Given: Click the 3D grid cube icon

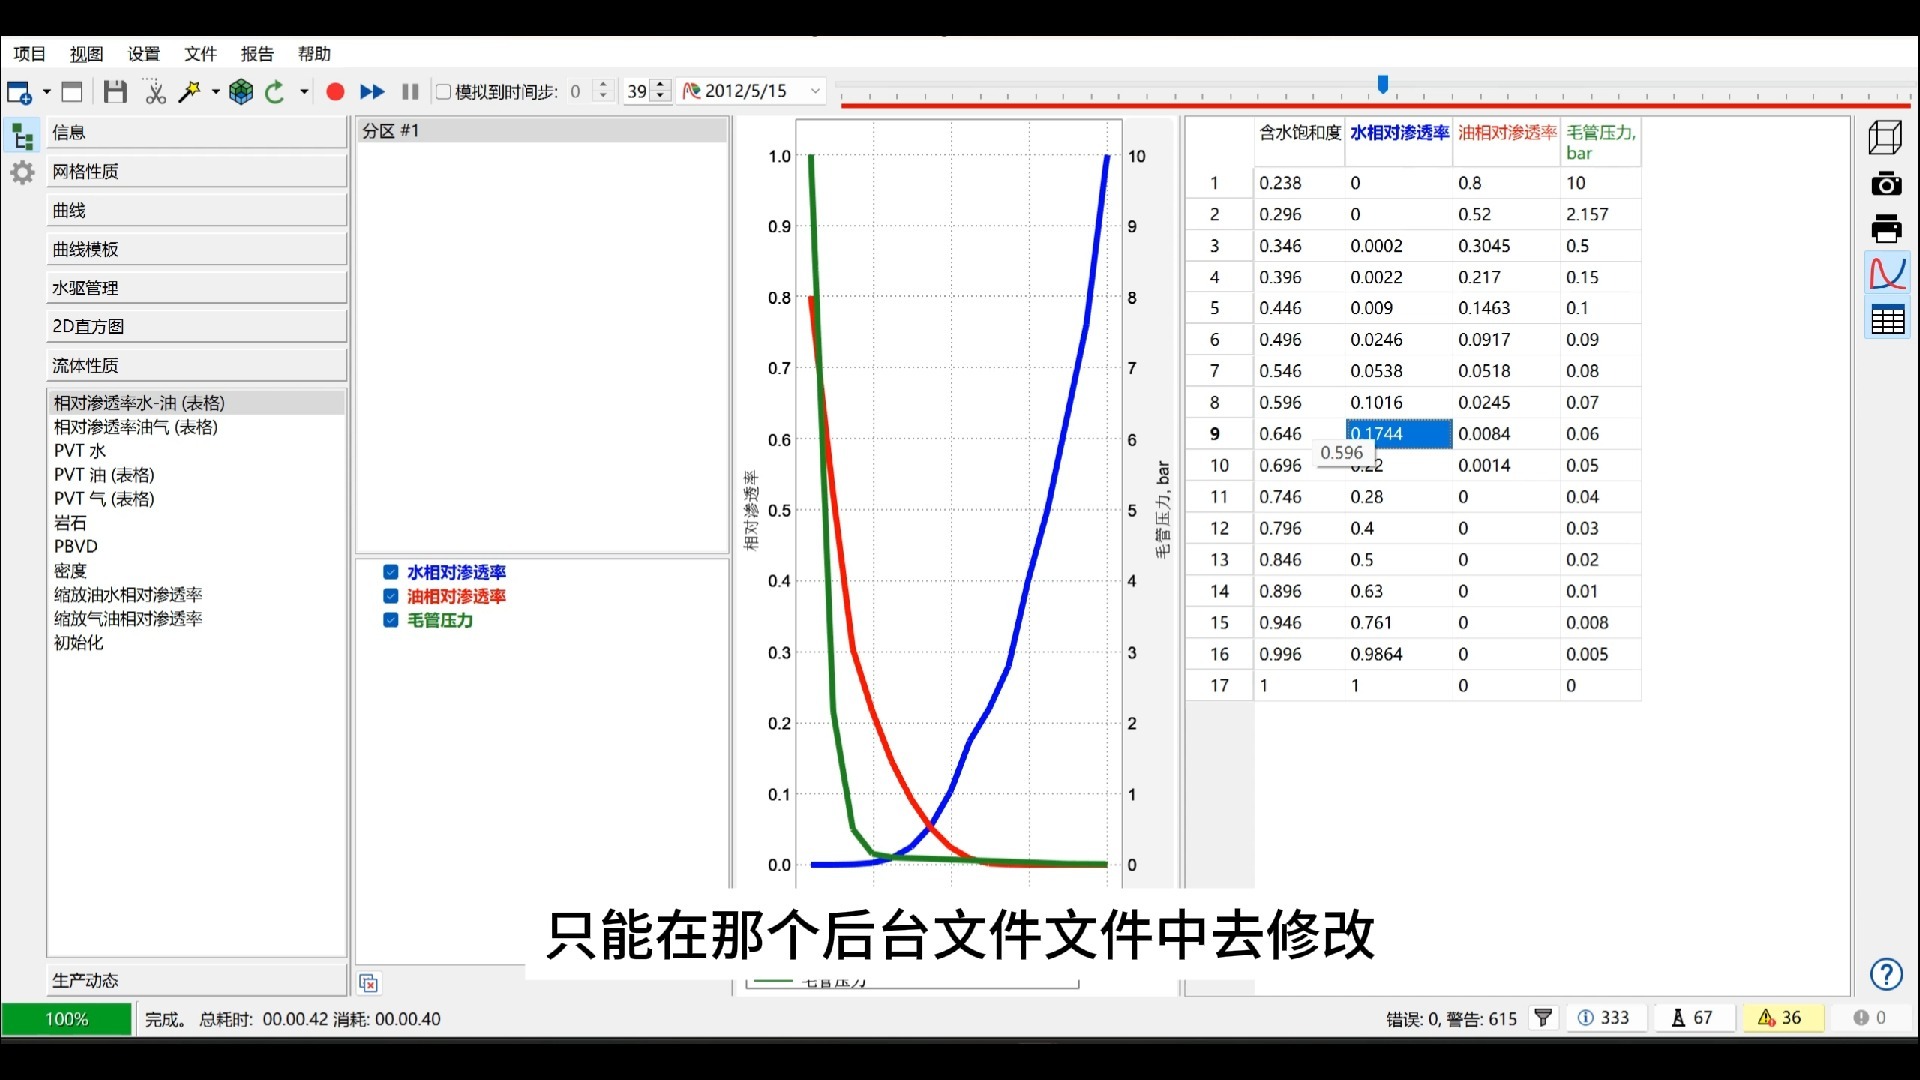Looking at the screenshot, I should coord(241,92).
